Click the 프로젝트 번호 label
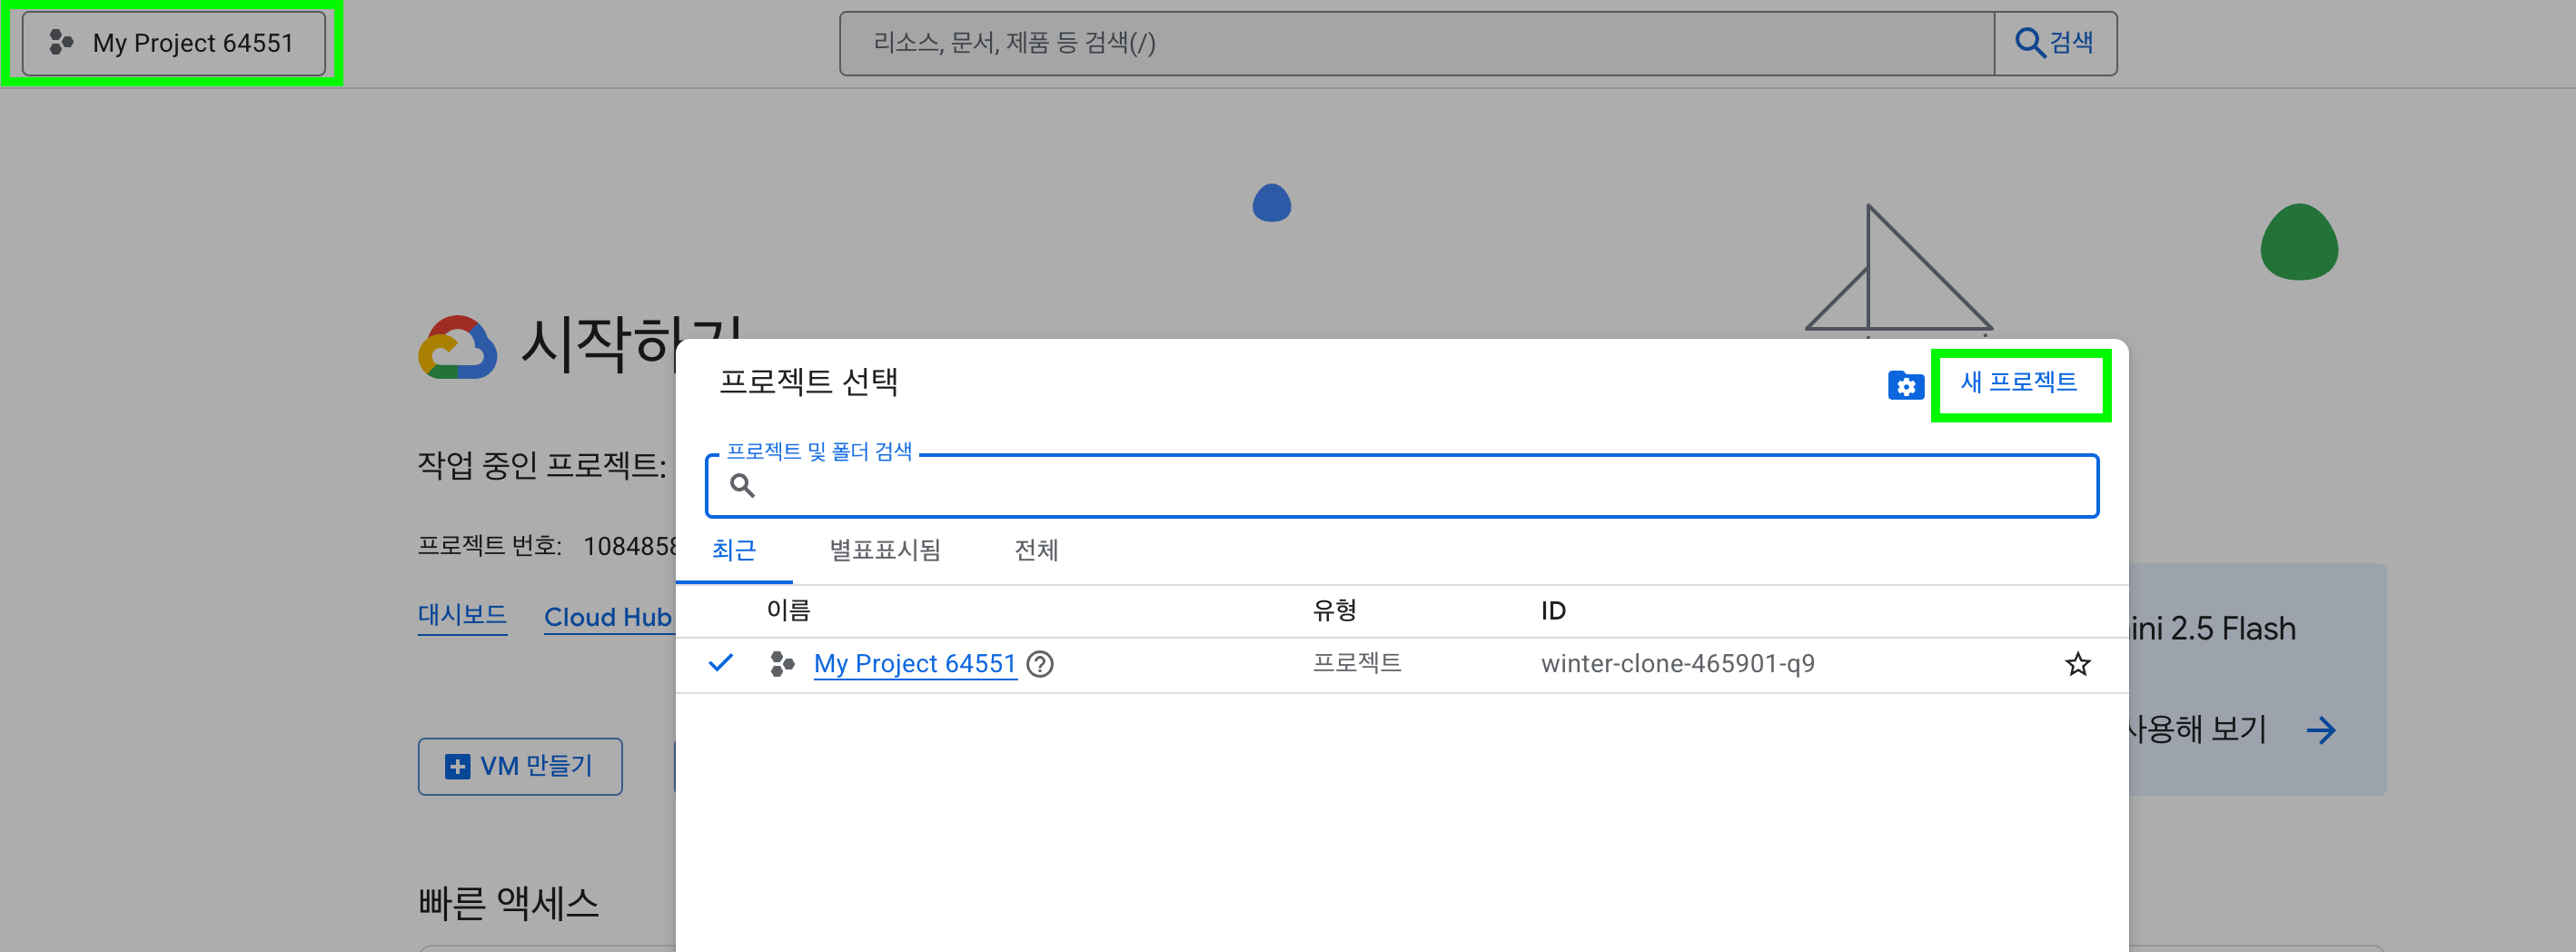 coord(489,545)
